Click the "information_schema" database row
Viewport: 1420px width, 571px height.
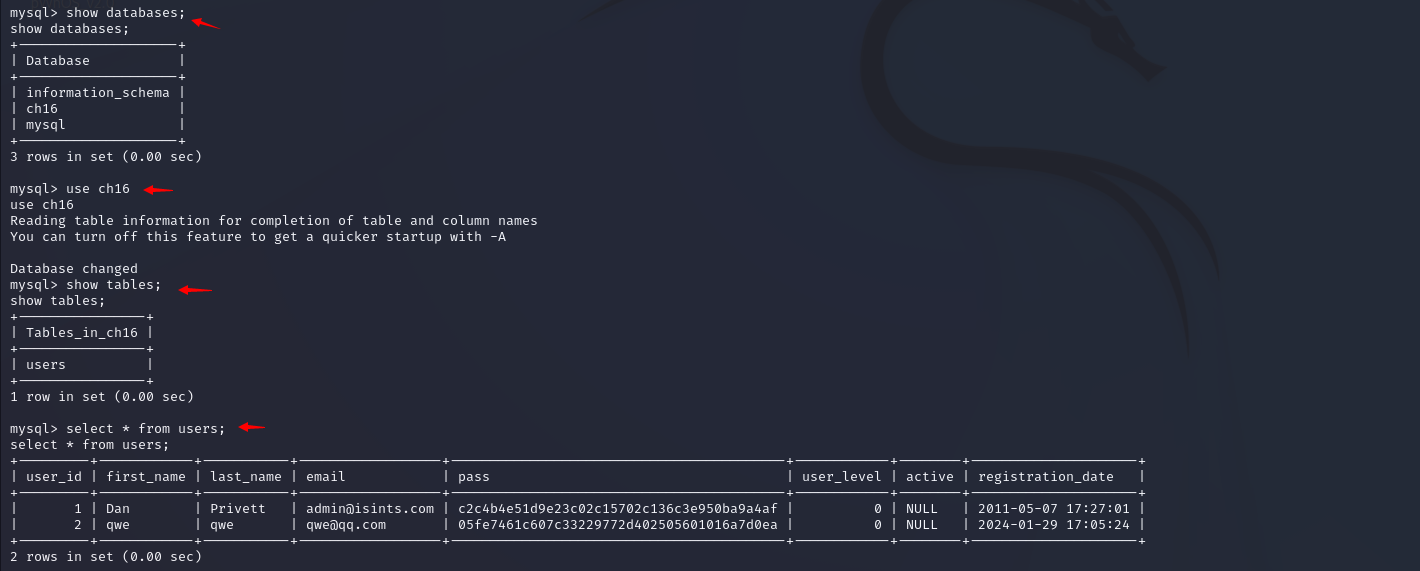point(98,92)
